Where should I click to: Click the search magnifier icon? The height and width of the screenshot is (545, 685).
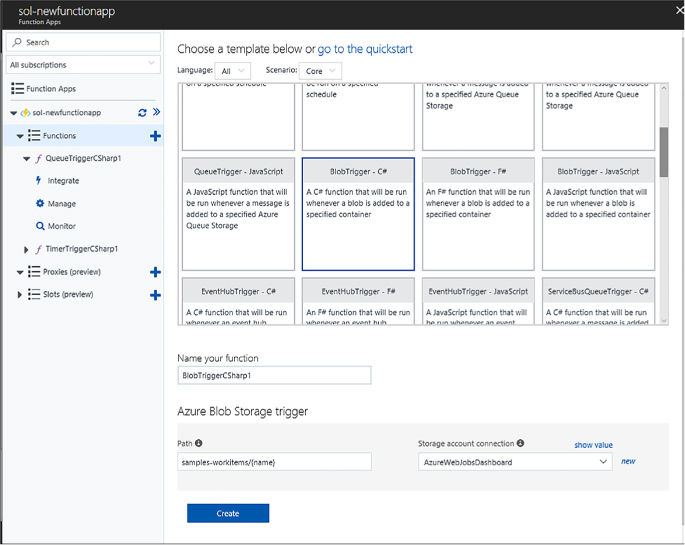point(17,42)
